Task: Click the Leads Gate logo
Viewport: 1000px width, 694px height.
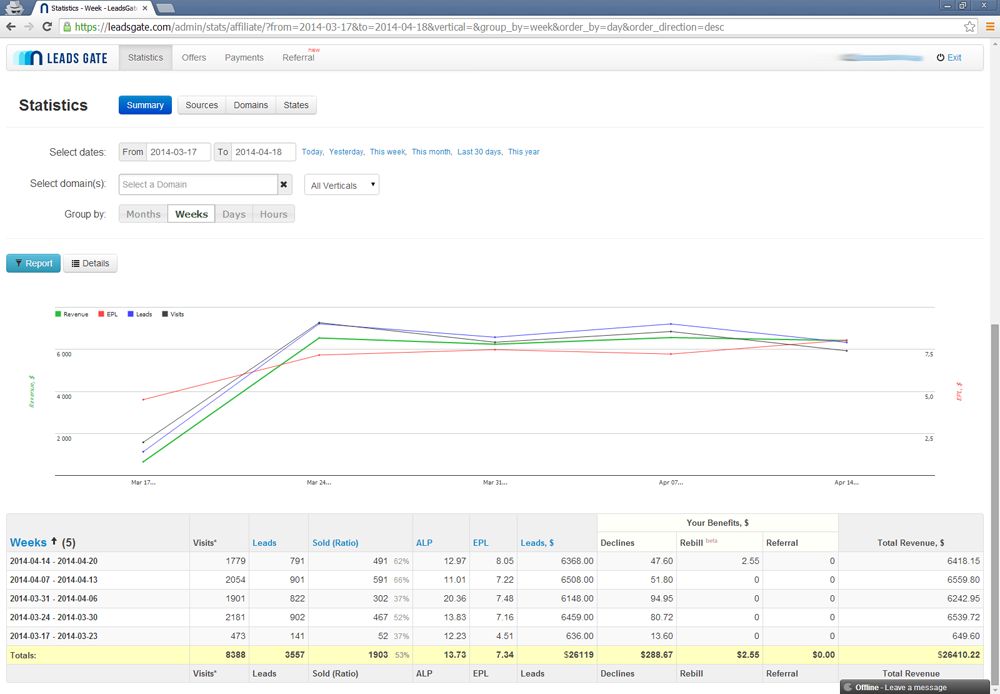Action: 62,58
